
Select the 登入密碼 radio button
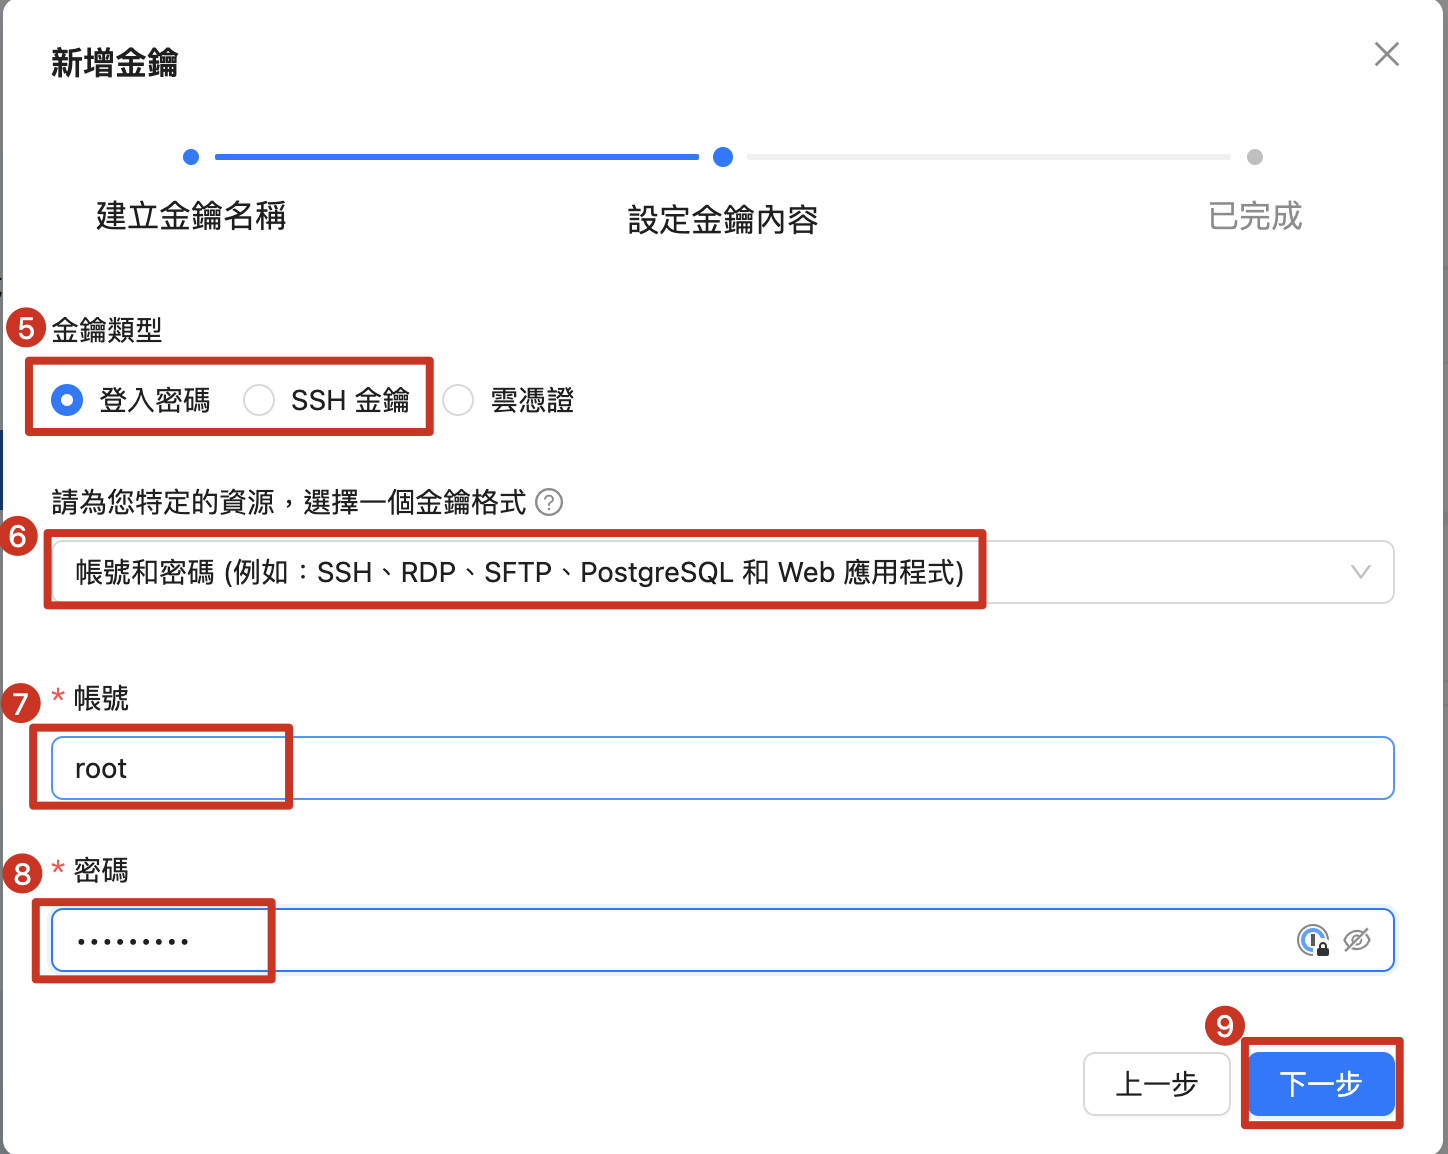click(67, 401)
